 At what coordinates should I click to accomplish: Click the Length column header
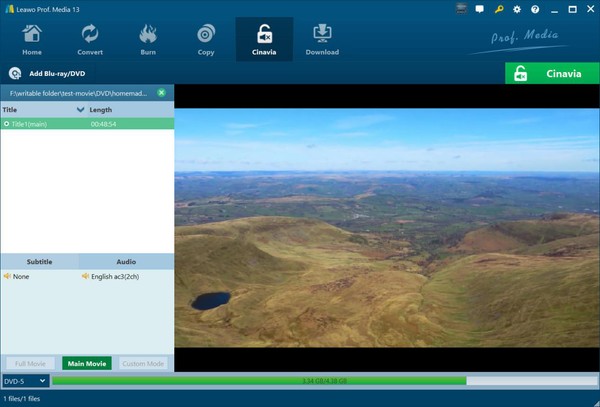[x=101, y=110]
